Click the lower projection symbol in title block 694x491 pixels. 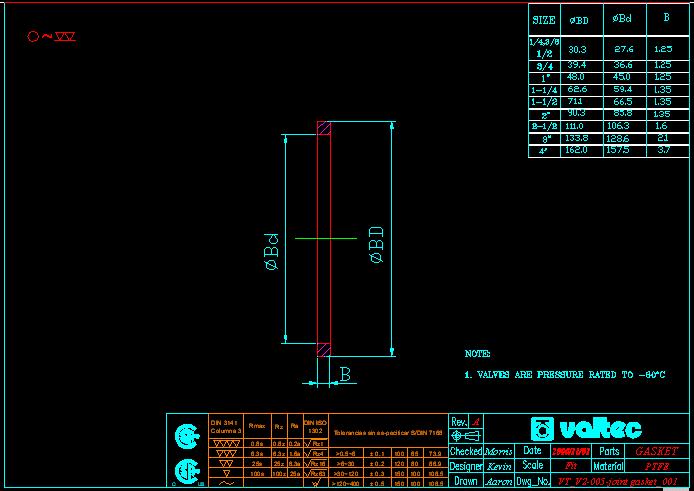pyautogui.click(x=184, y=469)
